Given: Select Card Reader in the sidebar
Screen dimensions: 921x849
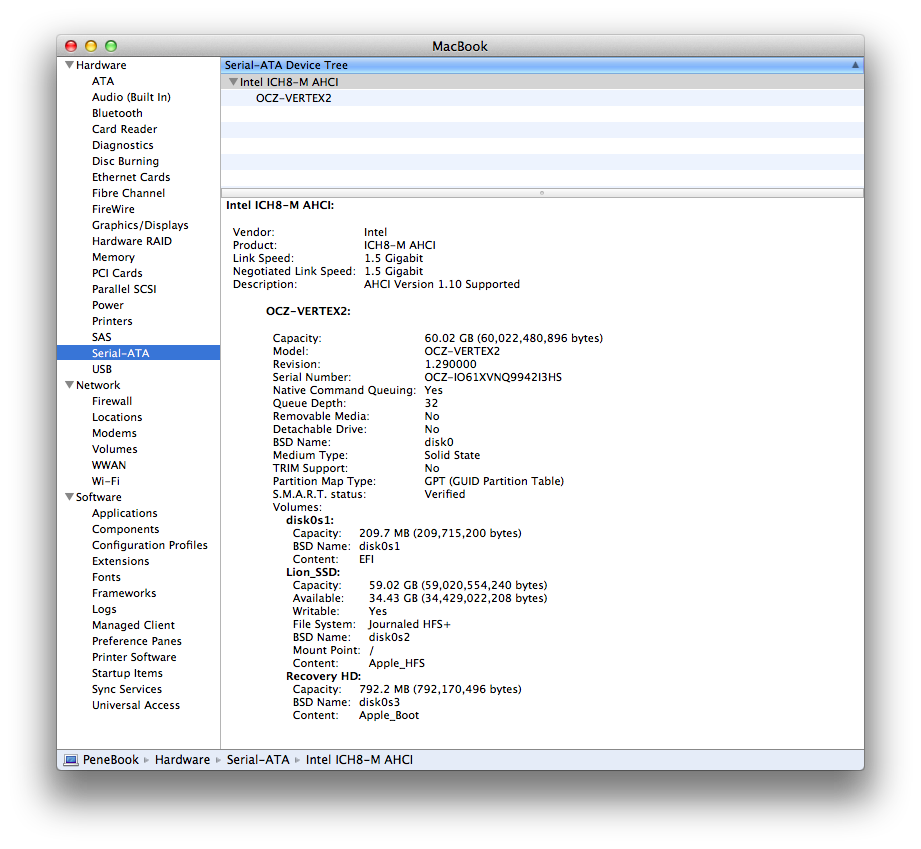Looking at the screenshot, I should 125,129.
